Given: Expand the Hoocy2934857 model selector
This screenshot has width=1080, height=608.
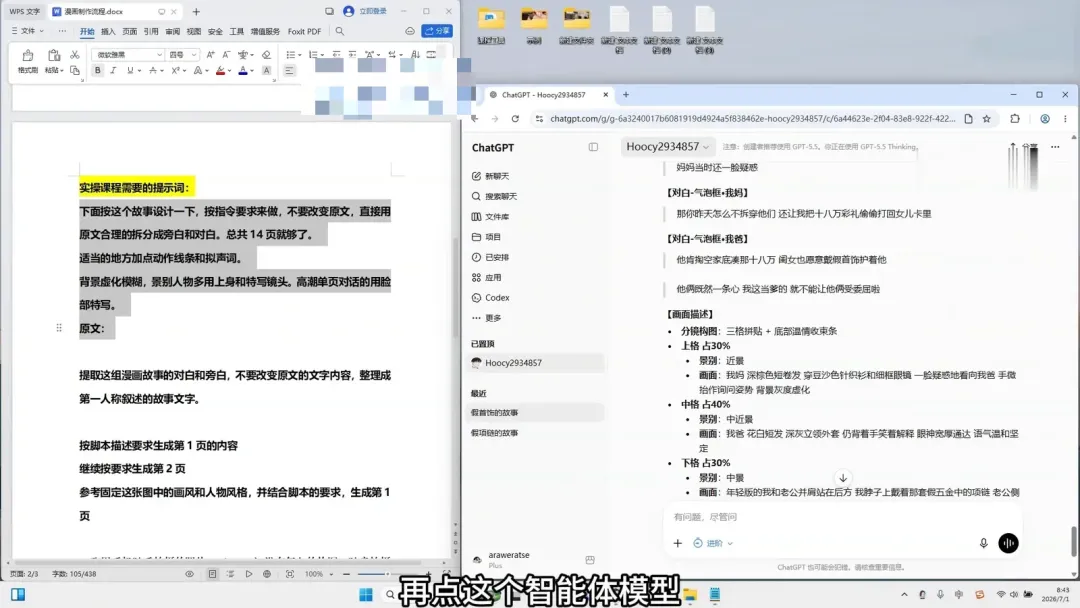Looking at the screenshot, I should tap(667, 147).
